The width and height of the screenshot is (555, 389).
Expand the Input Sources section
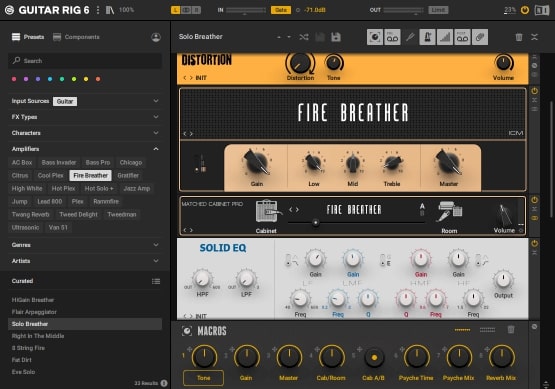pos(156,101)
